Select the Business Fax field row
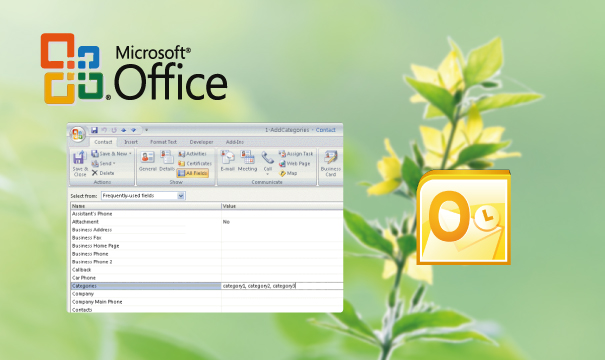 207,238
